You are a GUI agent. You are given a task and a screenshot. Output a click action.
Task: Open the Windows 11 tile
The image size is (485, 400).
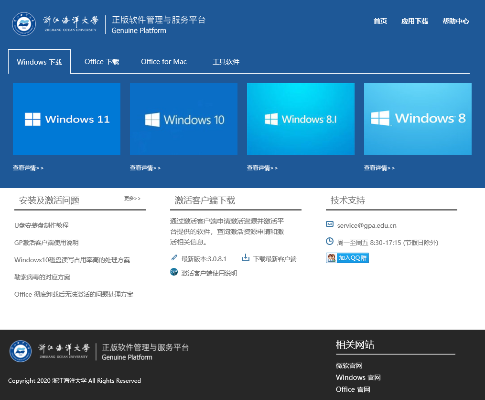(67, 119)
